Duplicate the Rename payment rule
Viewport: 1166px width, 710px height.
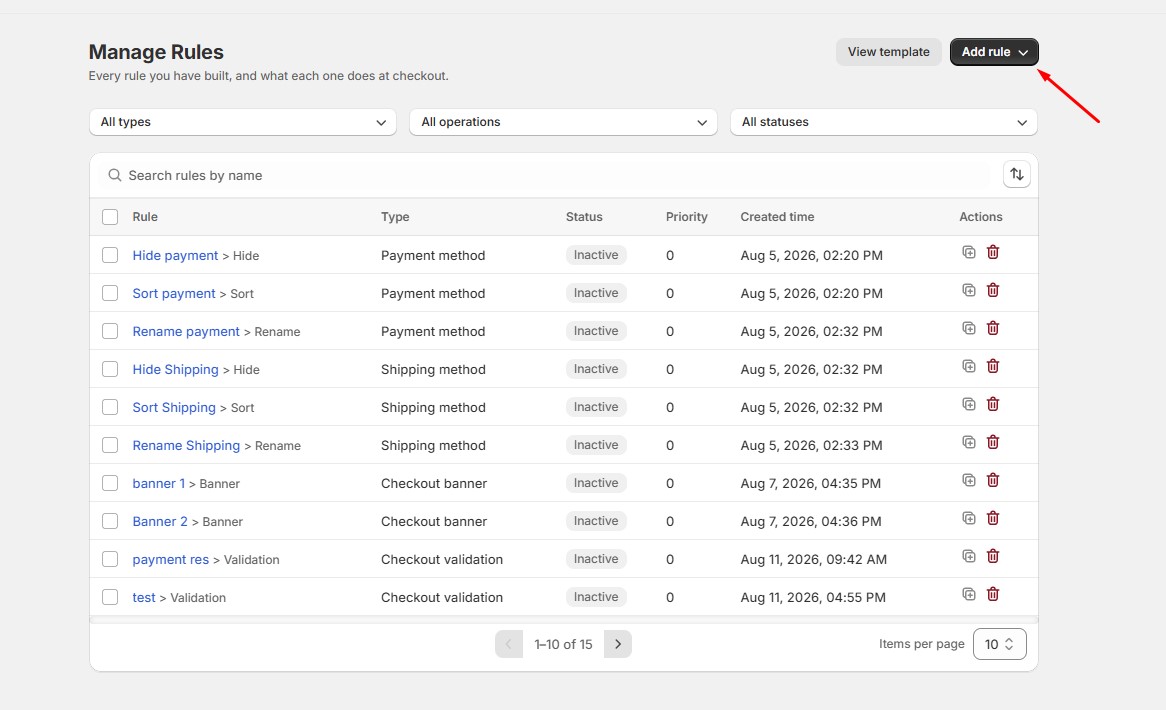click(x=968, y=328)
